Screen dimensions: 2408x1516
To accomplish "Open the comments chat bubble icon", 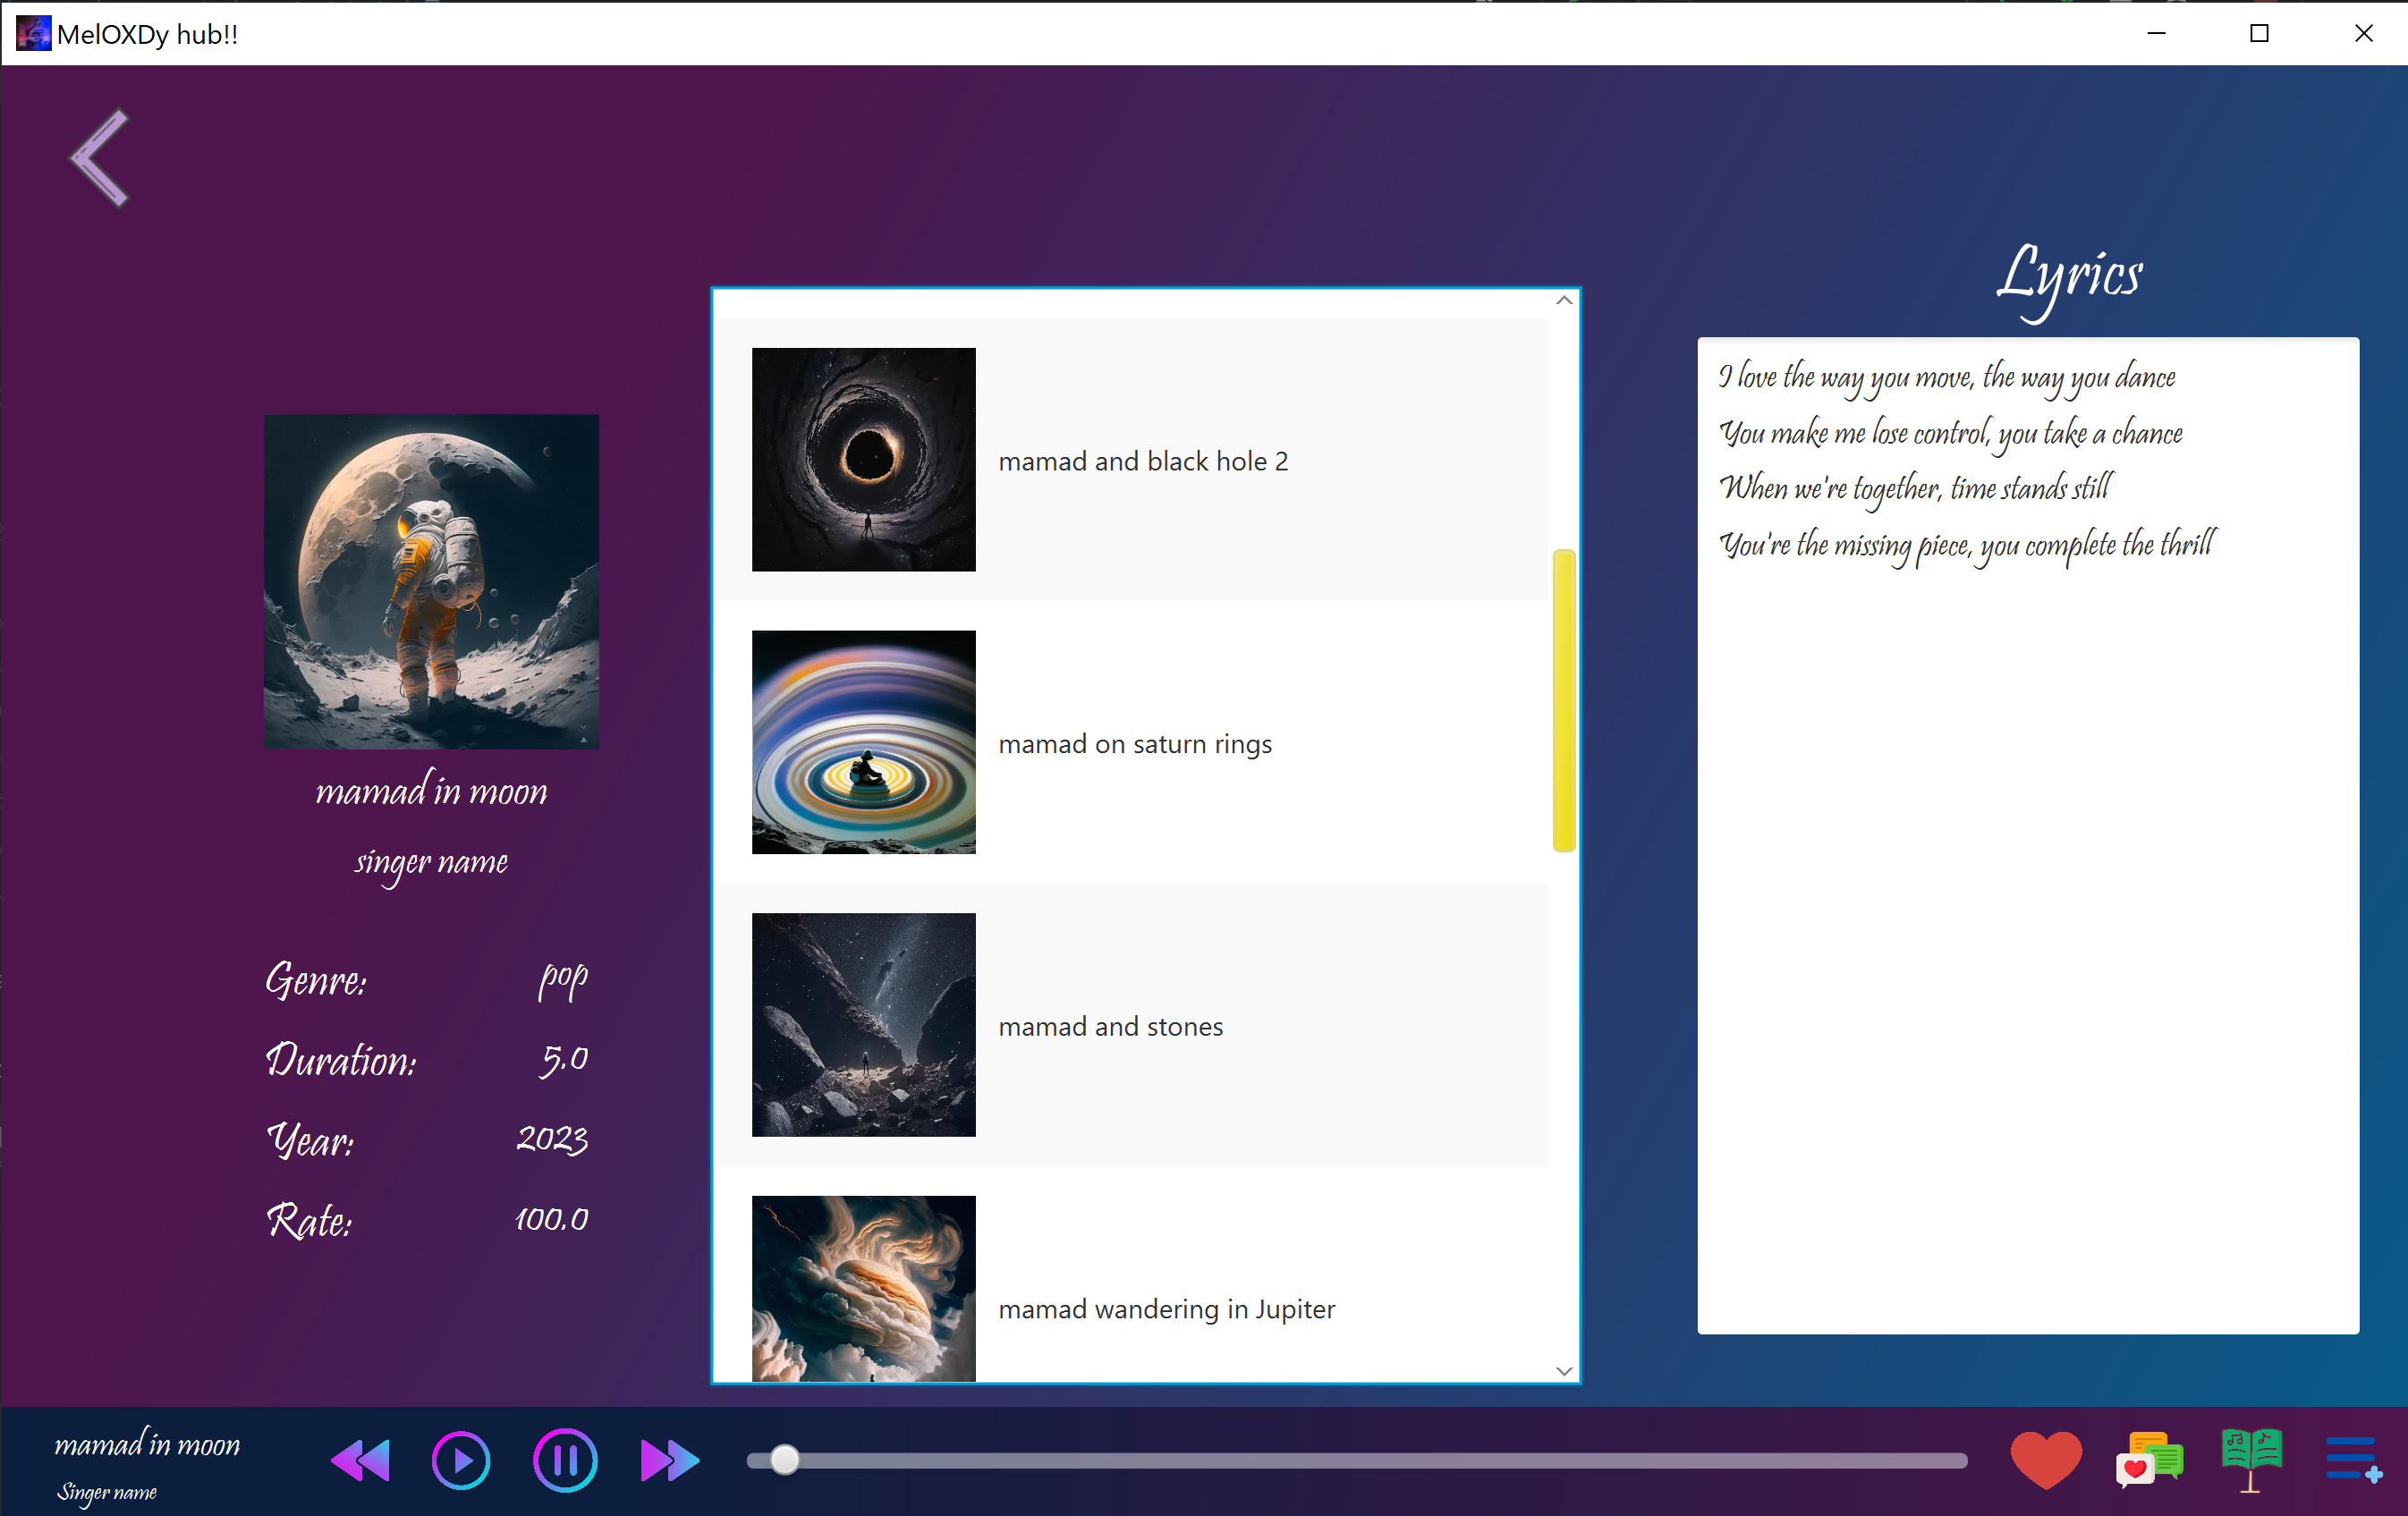I will tap(2149, 1461).
